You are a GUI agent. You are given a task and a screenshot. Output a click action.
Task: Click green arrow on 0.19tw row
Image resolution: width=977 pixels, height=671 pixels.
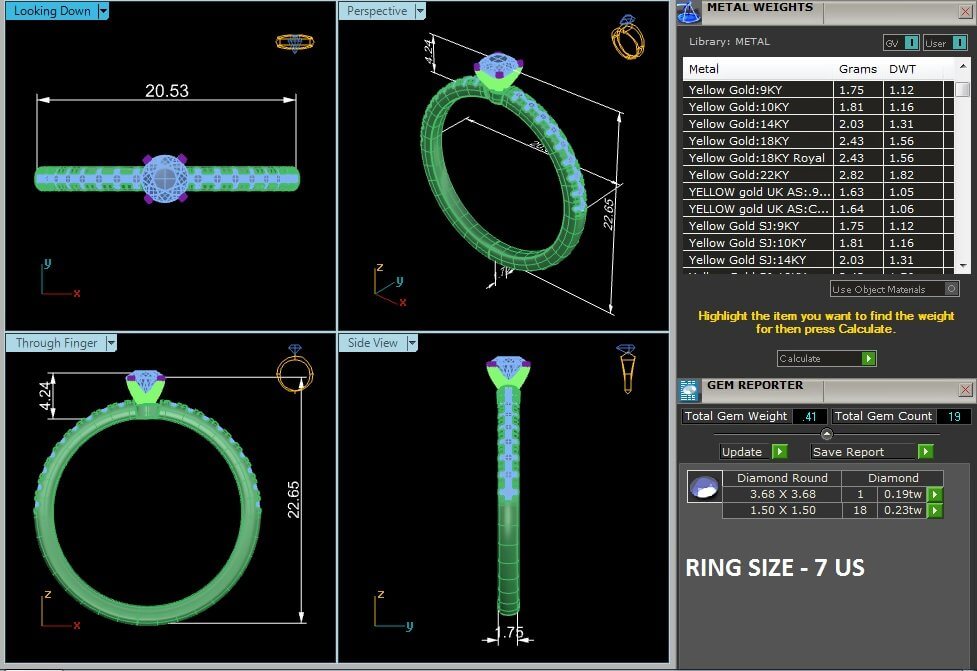click(935, 494)
